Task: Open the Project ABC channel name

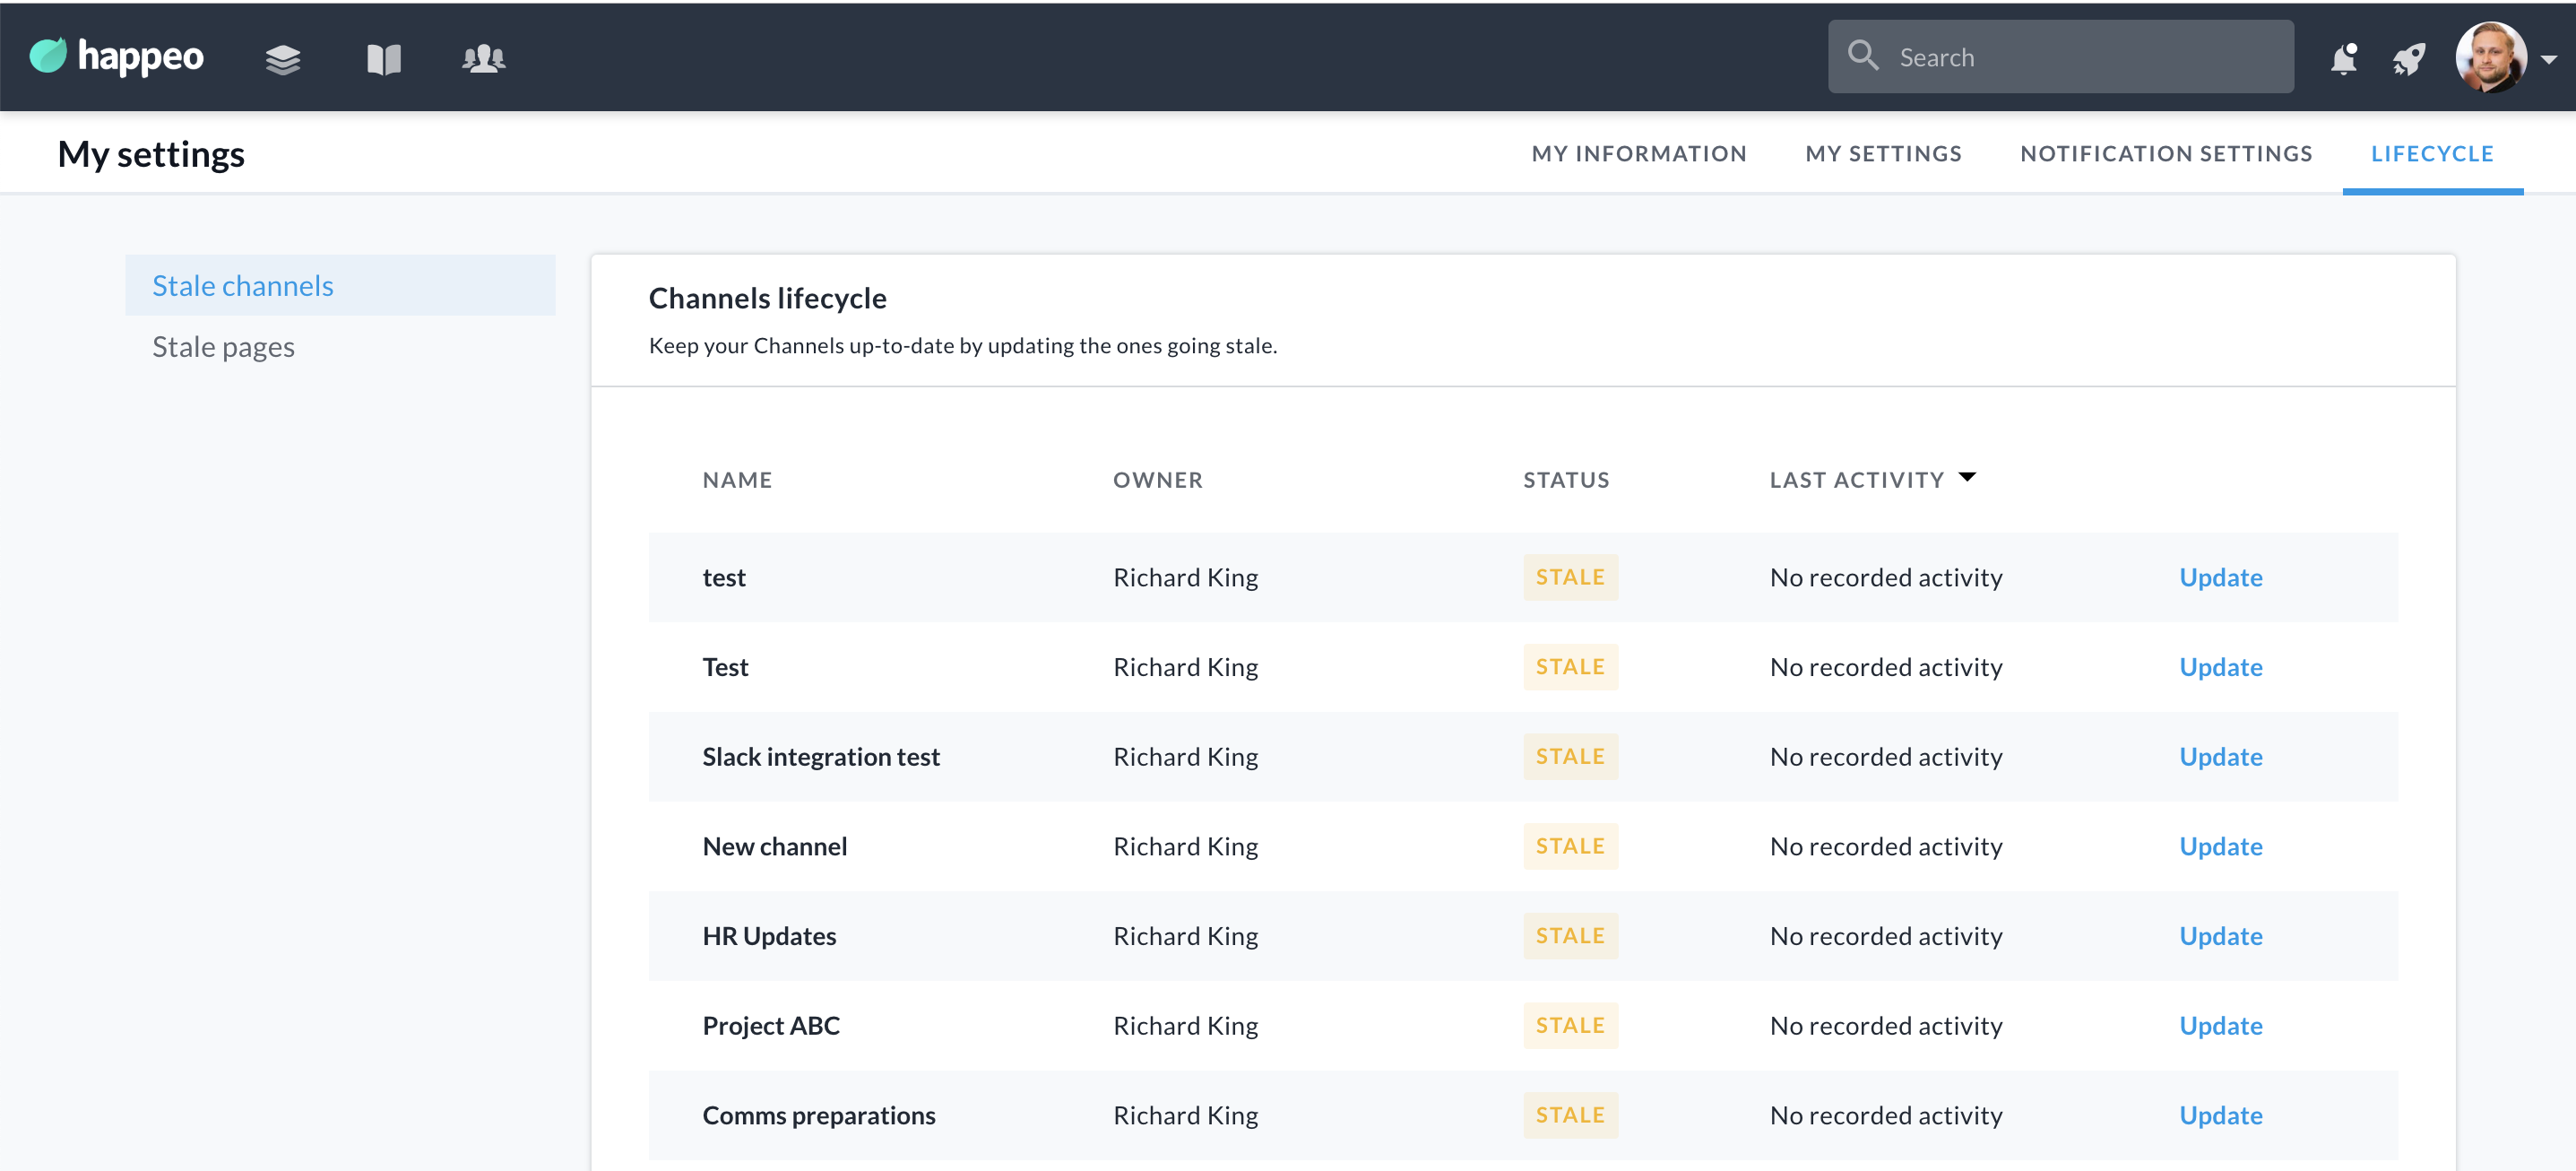Action: pyautogui.click(x=771, y=1026)
